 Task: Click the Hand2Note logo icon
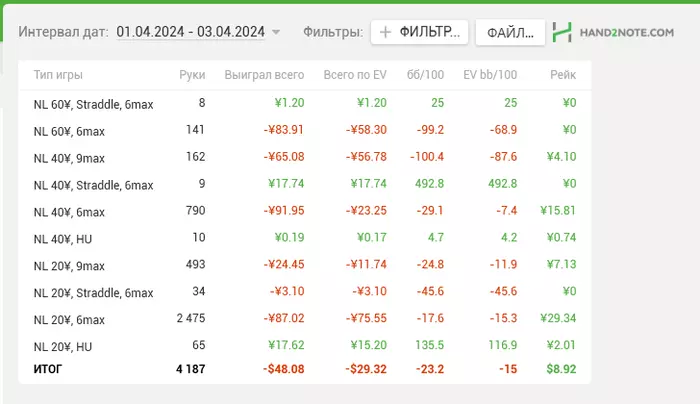click(562, 32)
